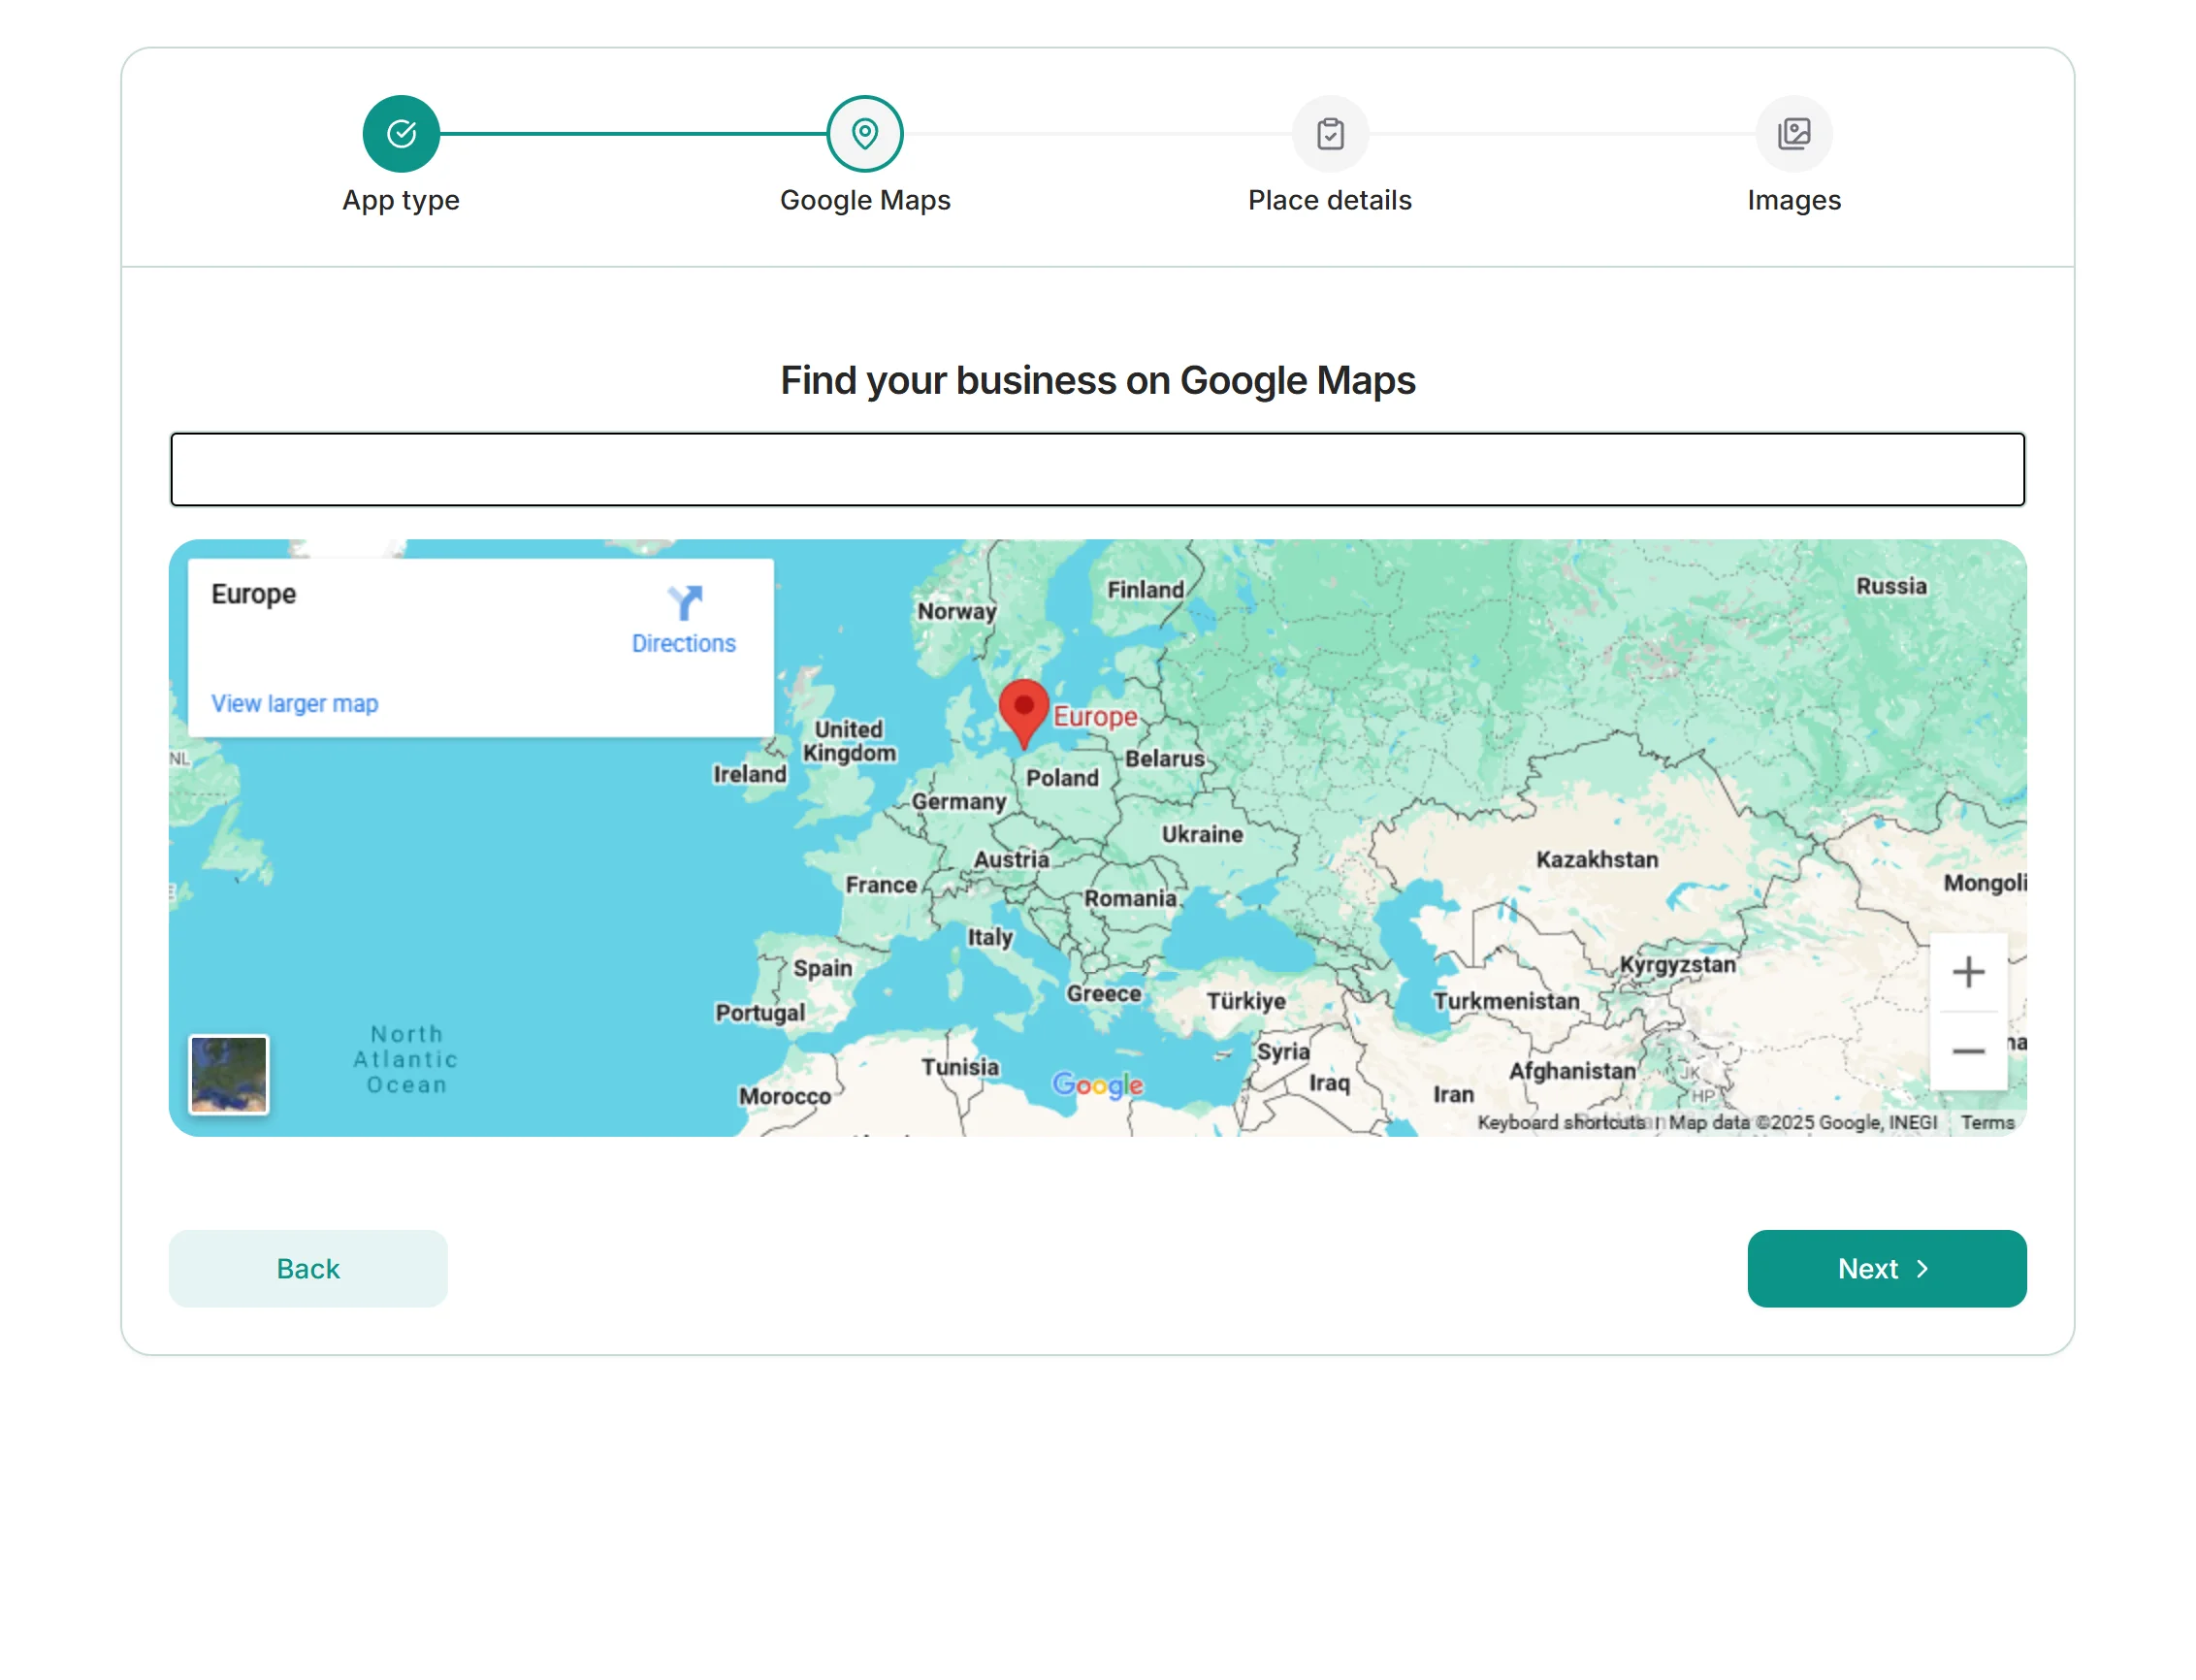The height and width of the screenshot is (1680, 2196).
Task: Click the Google logo on the map
Action: (x=1097, y=1084)
